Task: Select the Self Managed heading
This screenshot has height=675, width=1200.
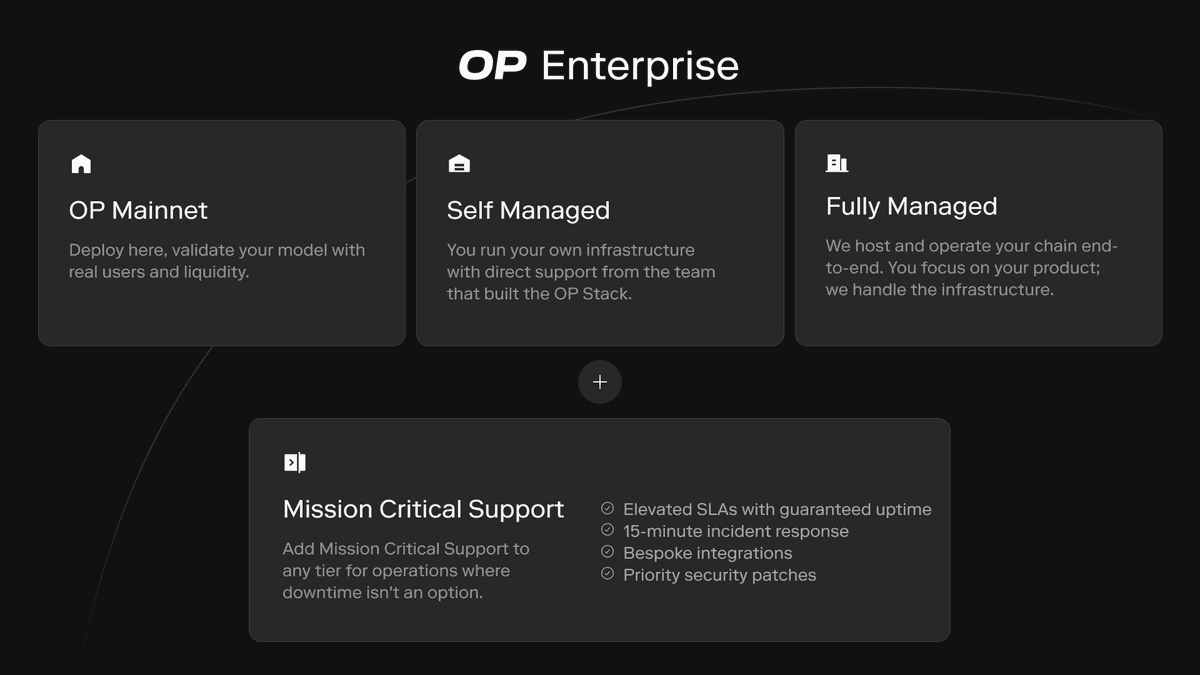Action: [528, 211]
